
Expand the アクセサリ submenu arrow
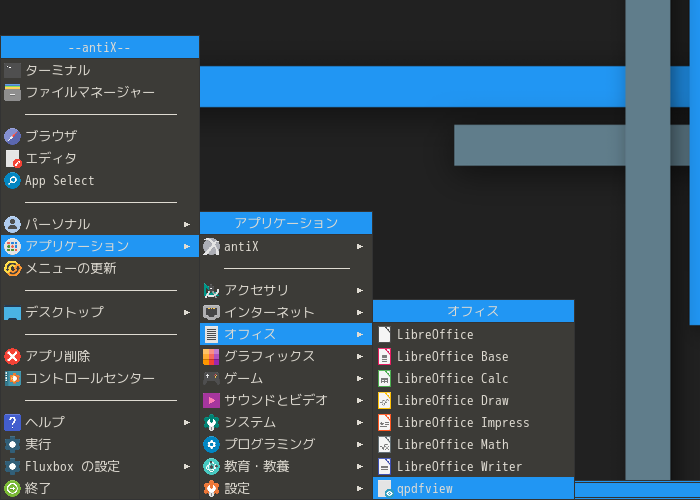tap(360, 290)
